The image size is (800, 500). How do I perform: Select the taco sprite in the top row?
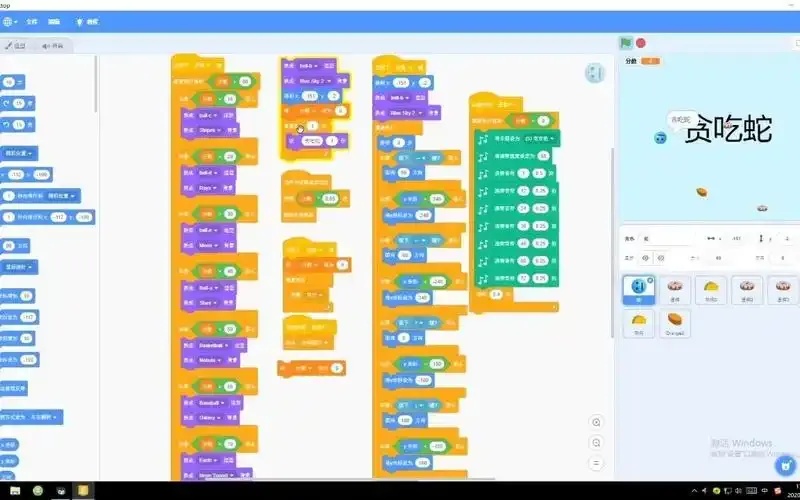711,290
